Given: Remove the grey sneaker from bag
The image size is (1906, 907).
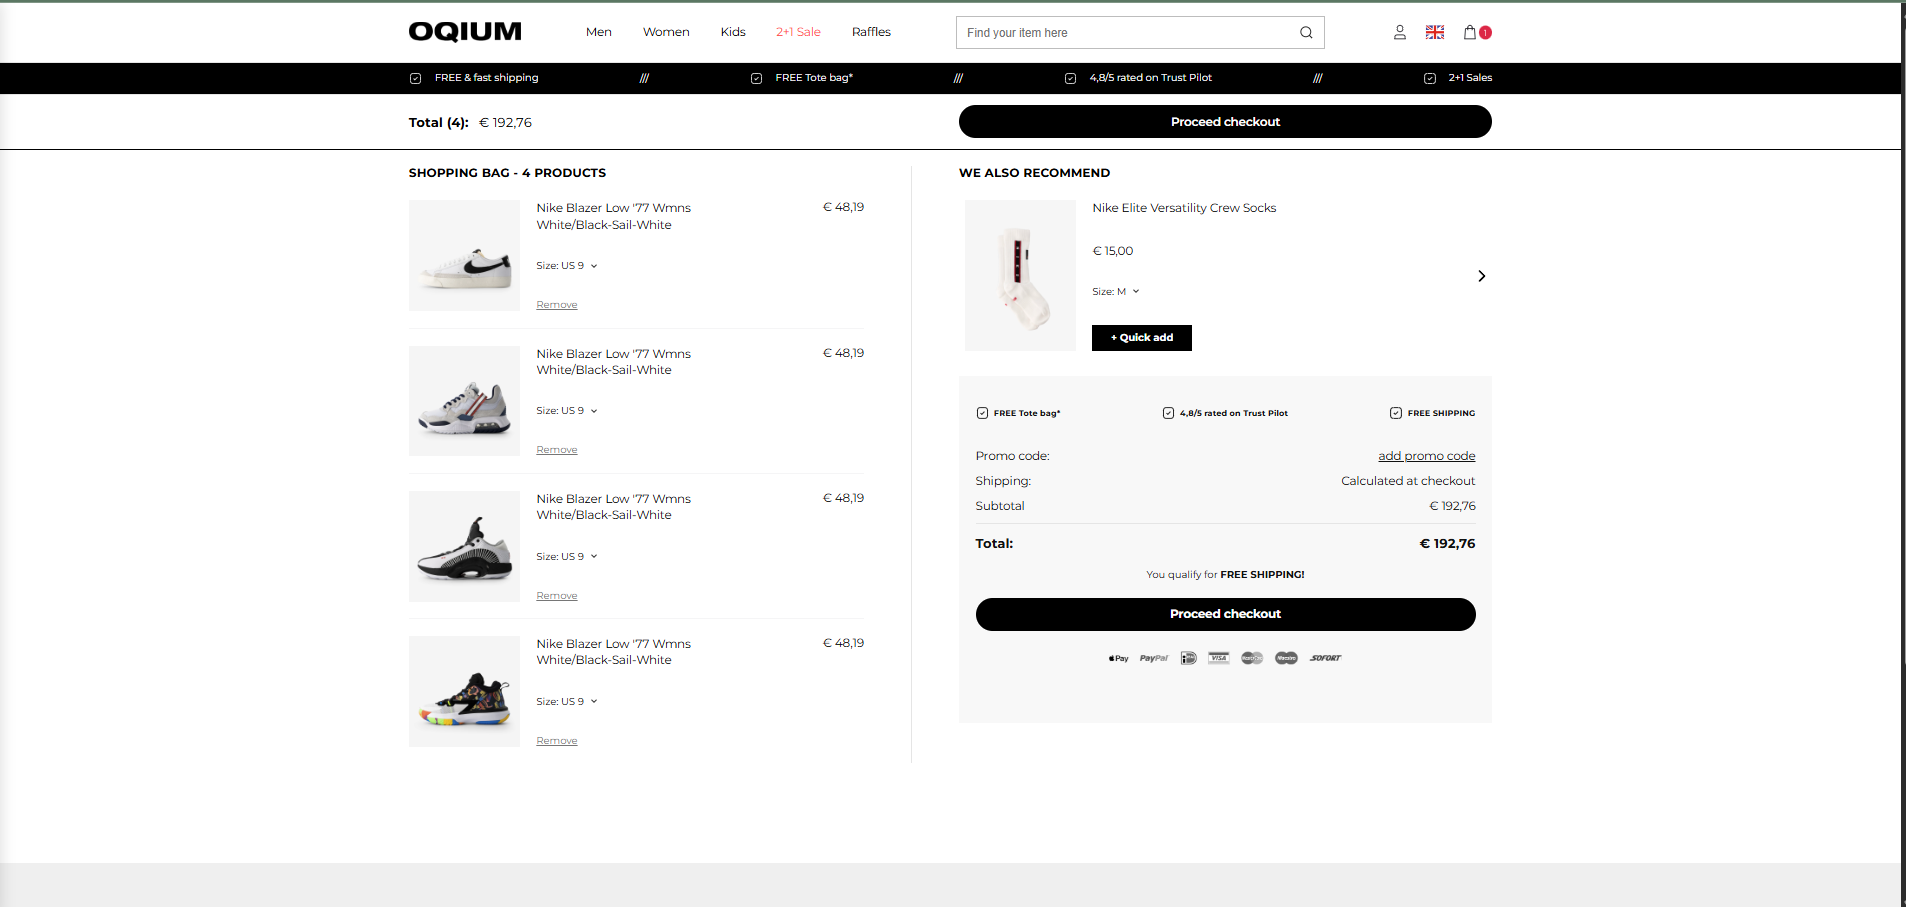Looking at the screenshot, I should pyautogui.click(x=557, y=450).
